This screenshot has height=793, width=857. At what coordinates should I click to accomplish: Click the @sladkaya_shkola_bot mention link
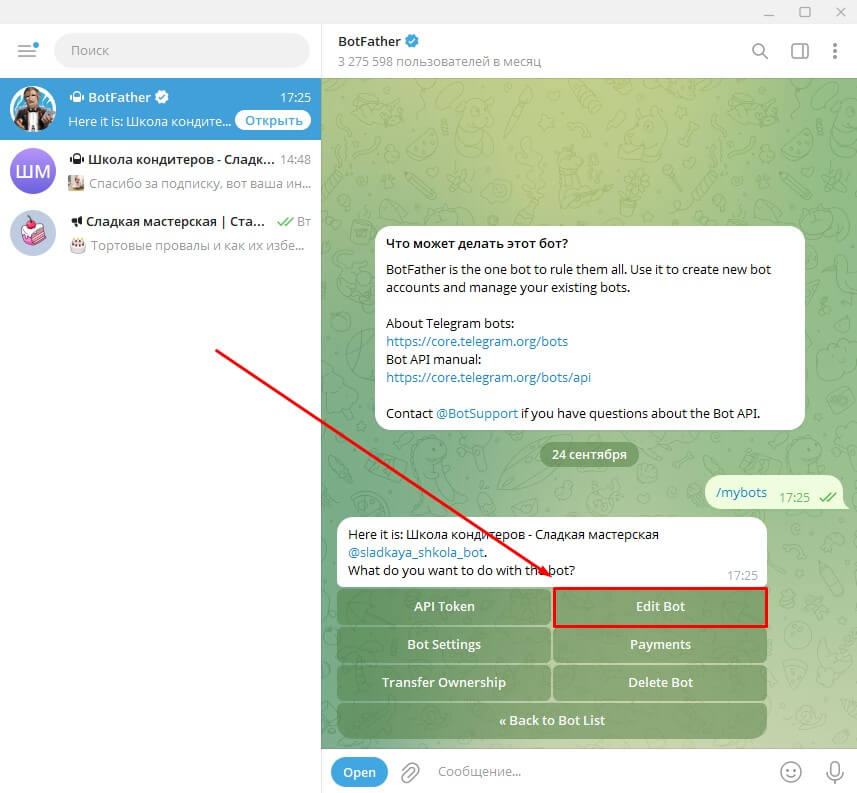click(416, 553)
